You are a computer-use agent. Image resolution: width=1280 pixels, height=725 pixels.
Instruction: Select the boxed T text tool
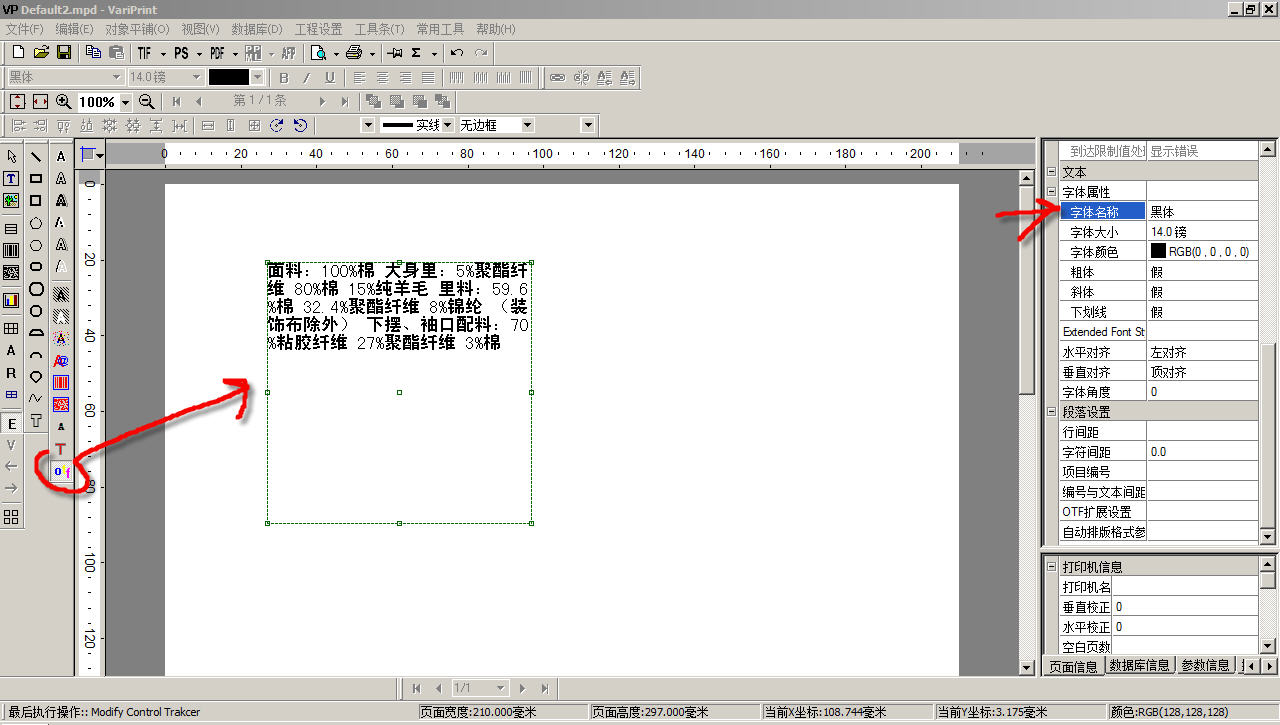[x=11, y=178]
